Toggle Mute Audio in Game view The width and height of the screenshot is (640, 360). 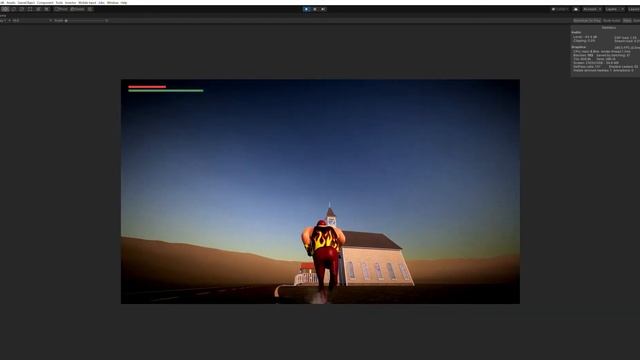(611, 20)
